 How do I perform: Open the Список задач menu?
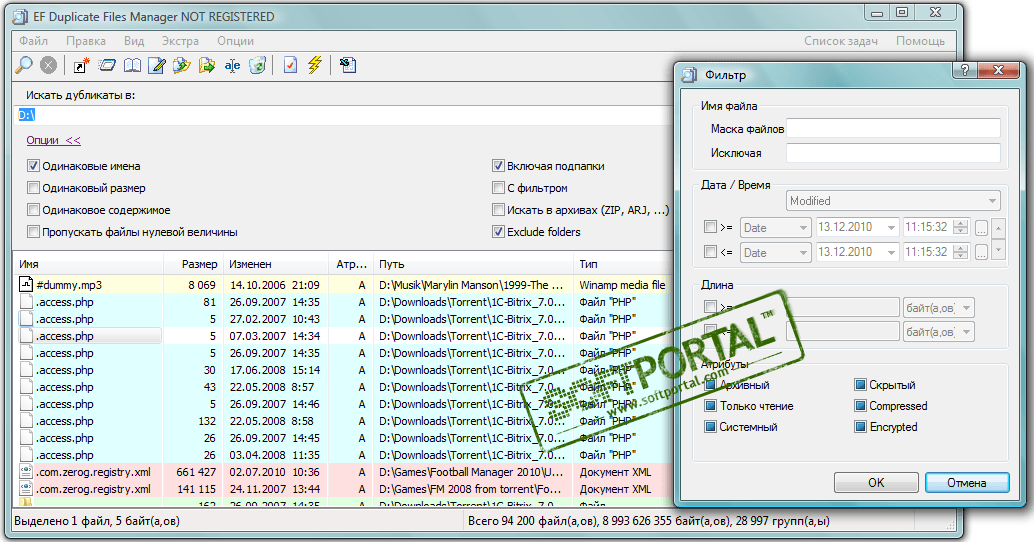coord(841,41)
